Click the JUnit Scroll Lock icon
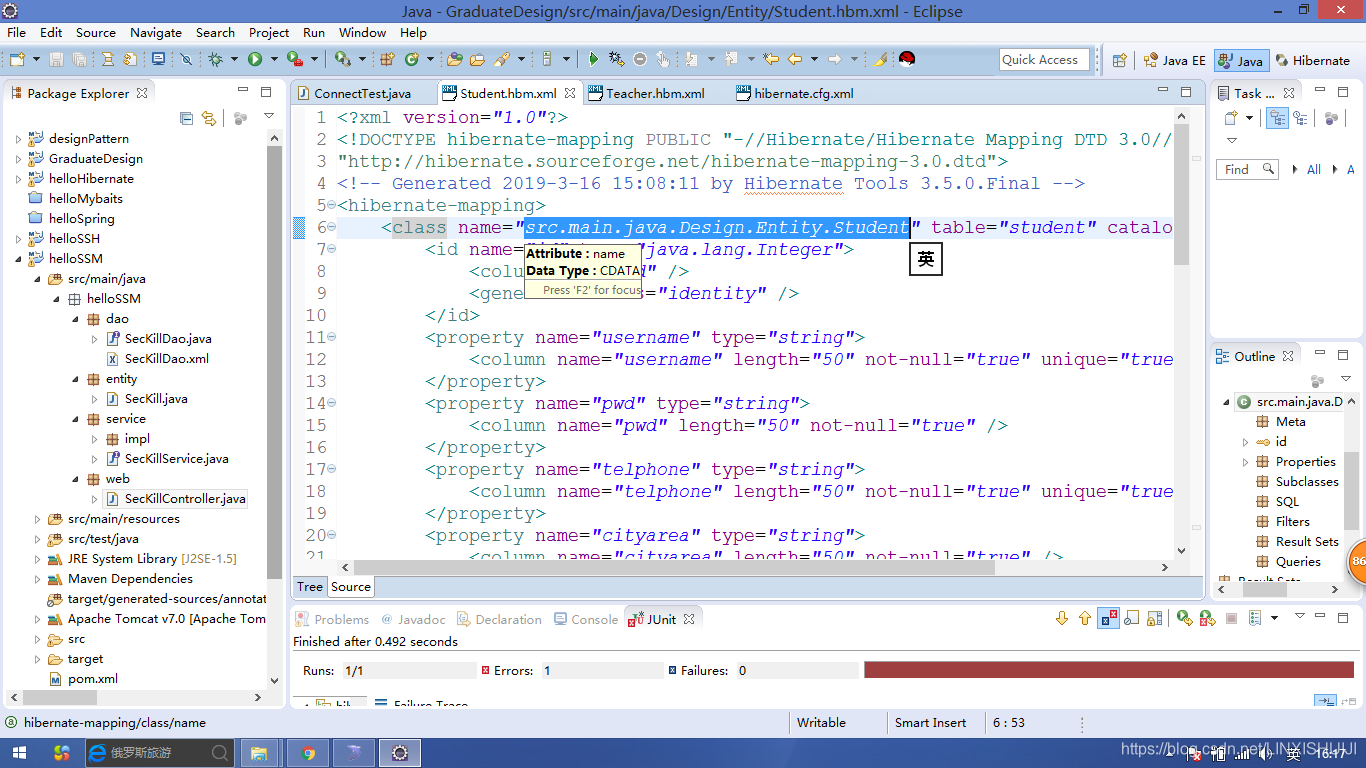The height and width of the screenshot is (768, 1366). [x=1155, y=619]
